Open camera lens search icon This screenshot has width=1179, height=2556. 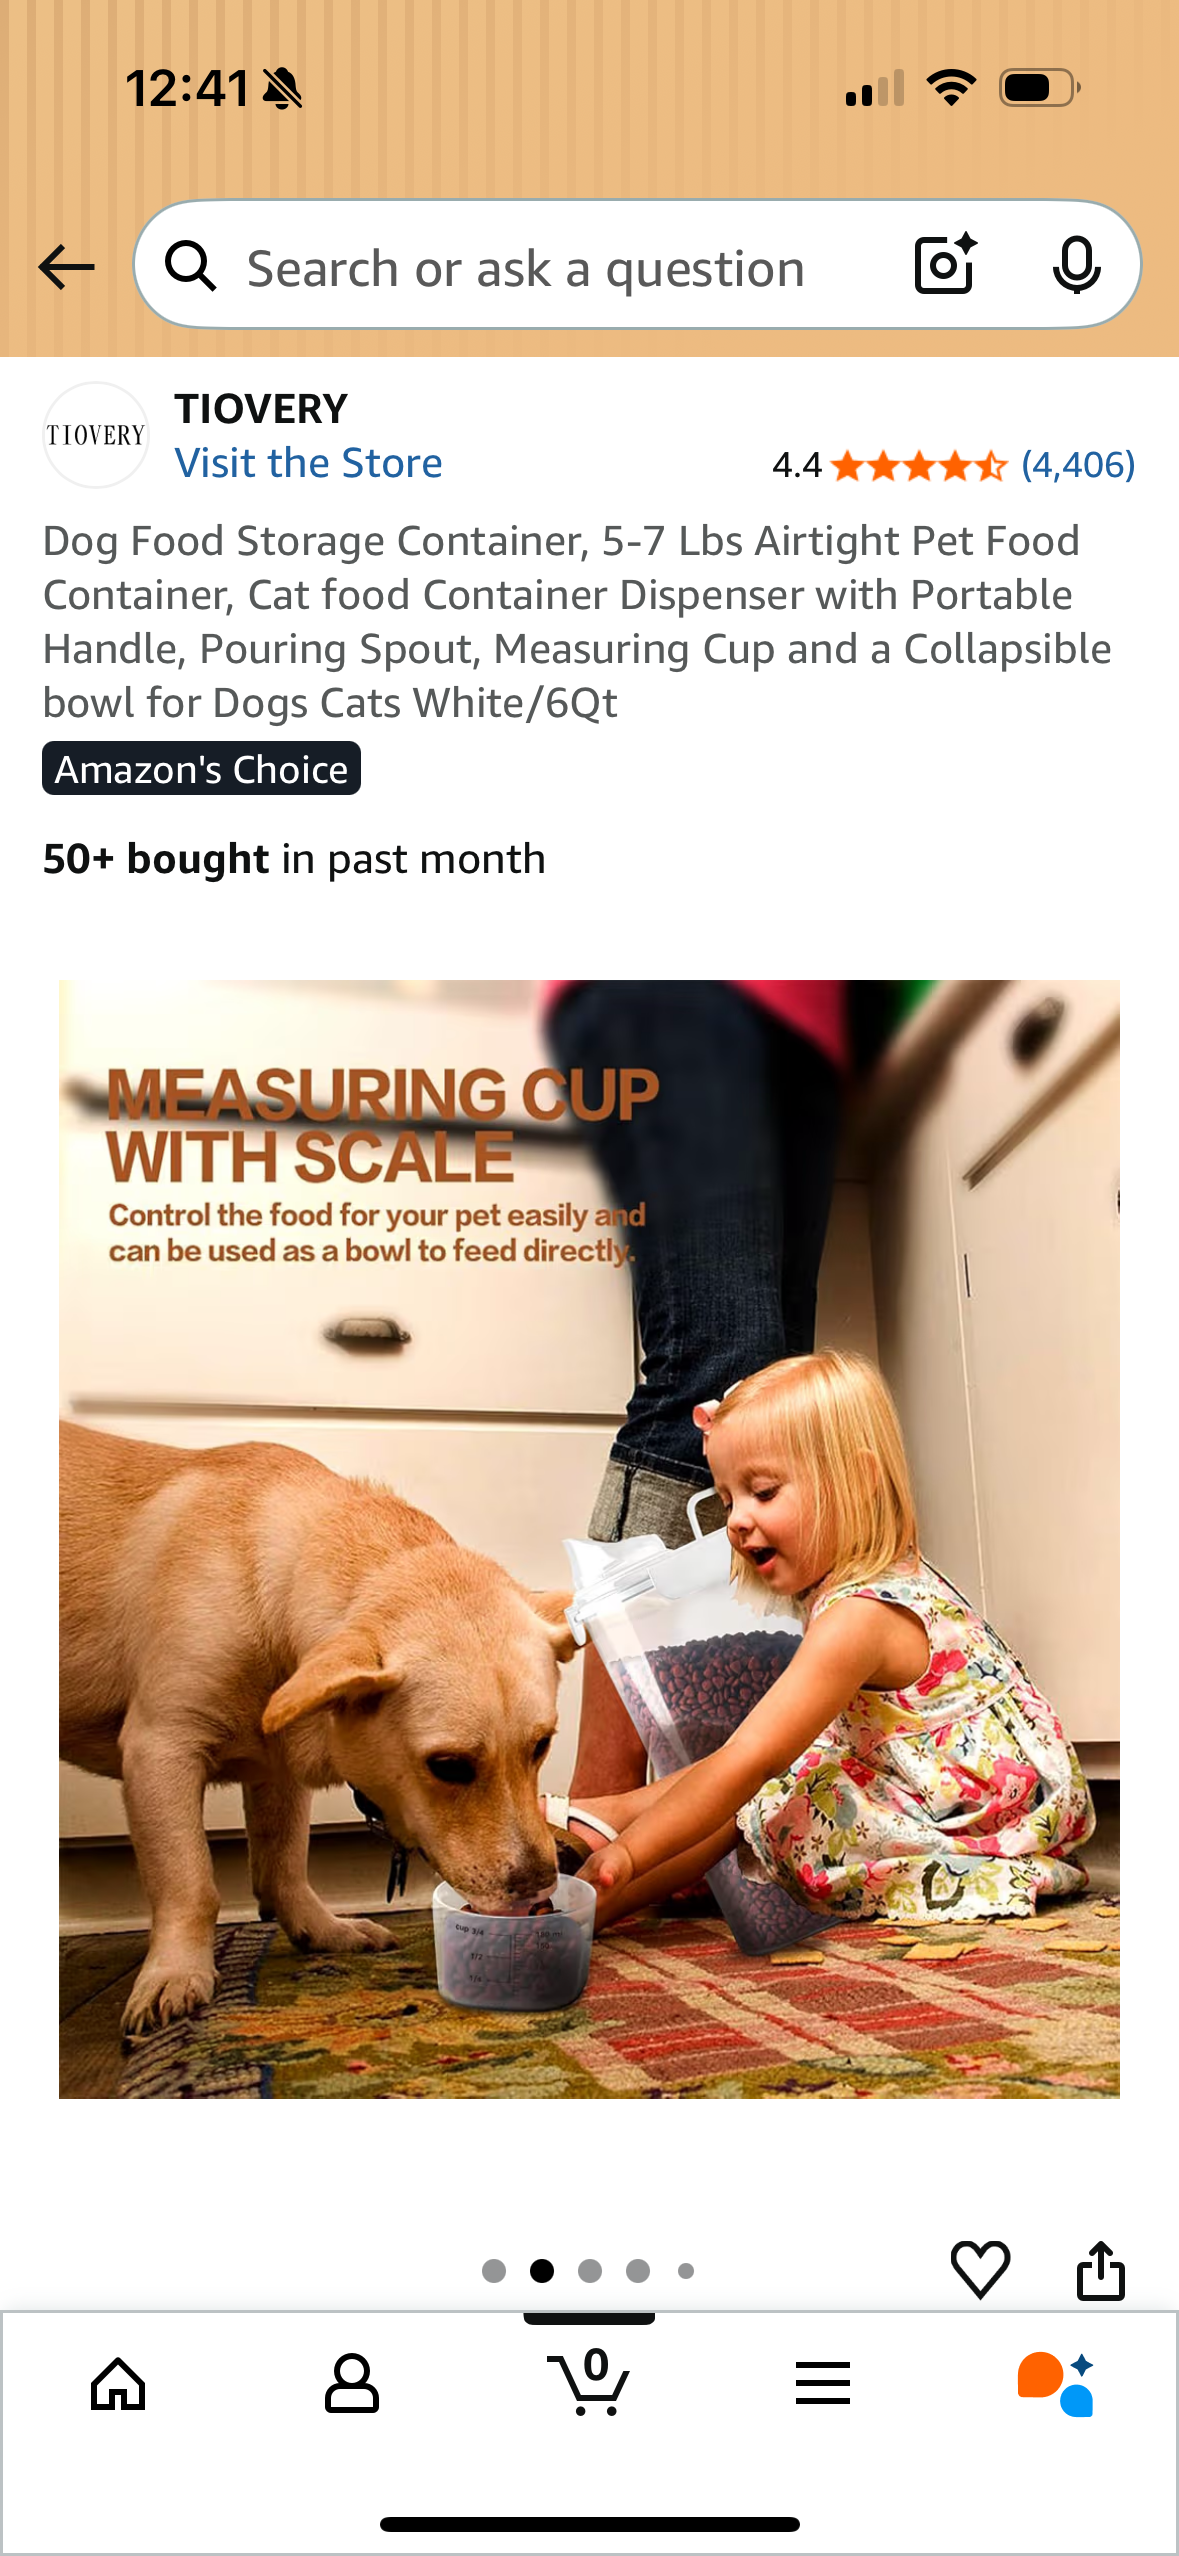945,265
